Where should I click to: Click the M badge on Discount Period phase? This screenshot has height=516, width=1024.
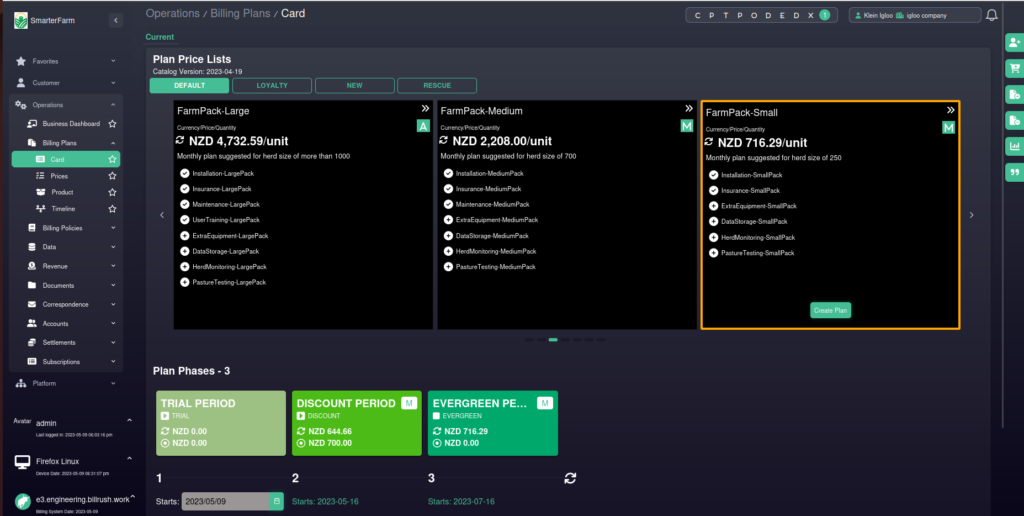click(x=409, y=403)
